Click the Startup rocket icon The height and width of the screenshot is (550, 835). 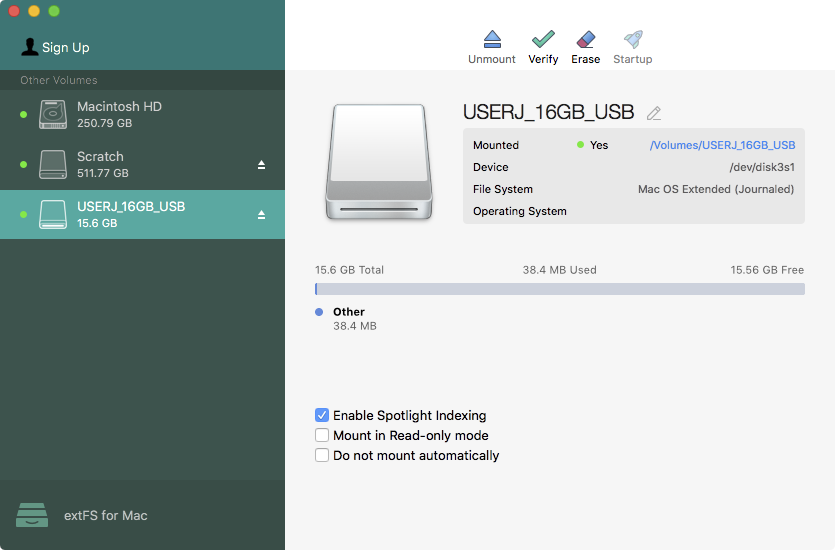click(633, 39)
